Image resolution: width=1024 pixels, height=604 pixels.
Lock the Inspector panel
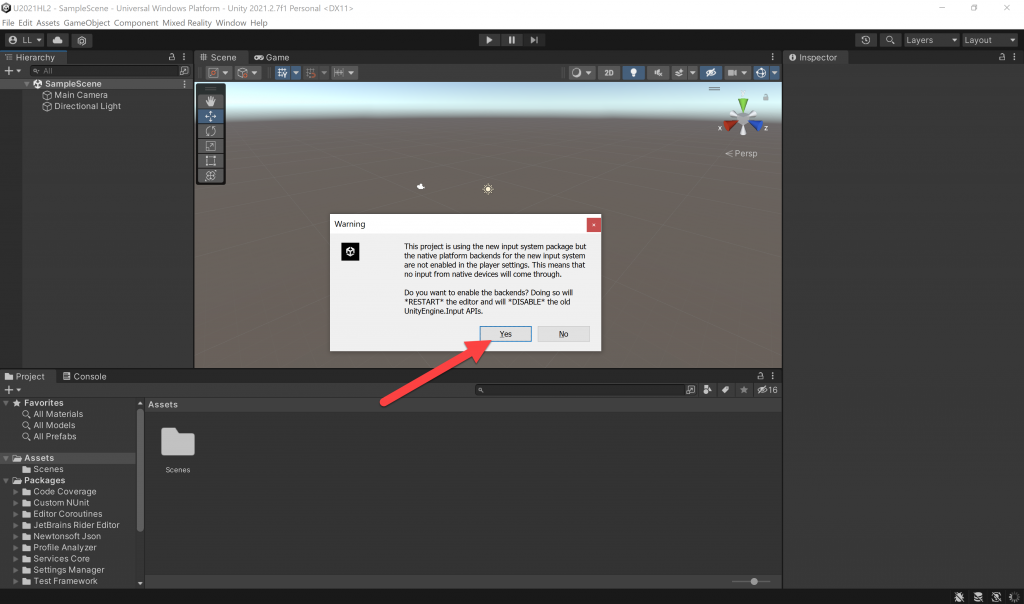coord(1002,57)
